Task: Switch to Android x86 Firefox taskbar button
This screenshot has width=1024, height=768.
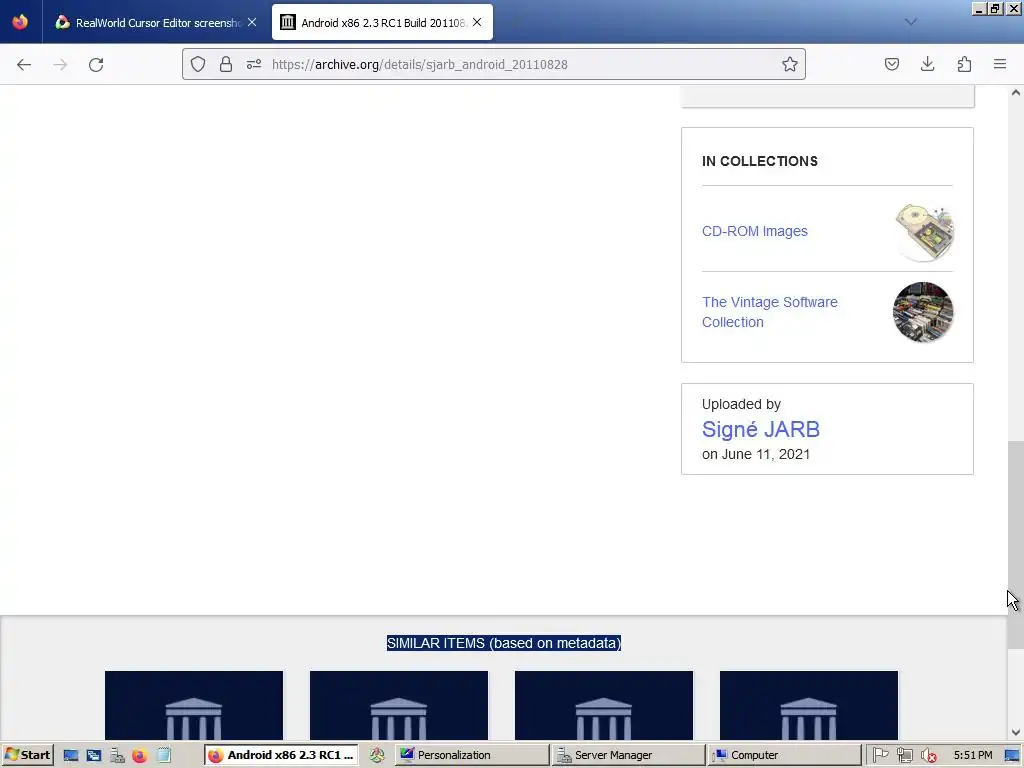Action: click(x=281, y=755)
